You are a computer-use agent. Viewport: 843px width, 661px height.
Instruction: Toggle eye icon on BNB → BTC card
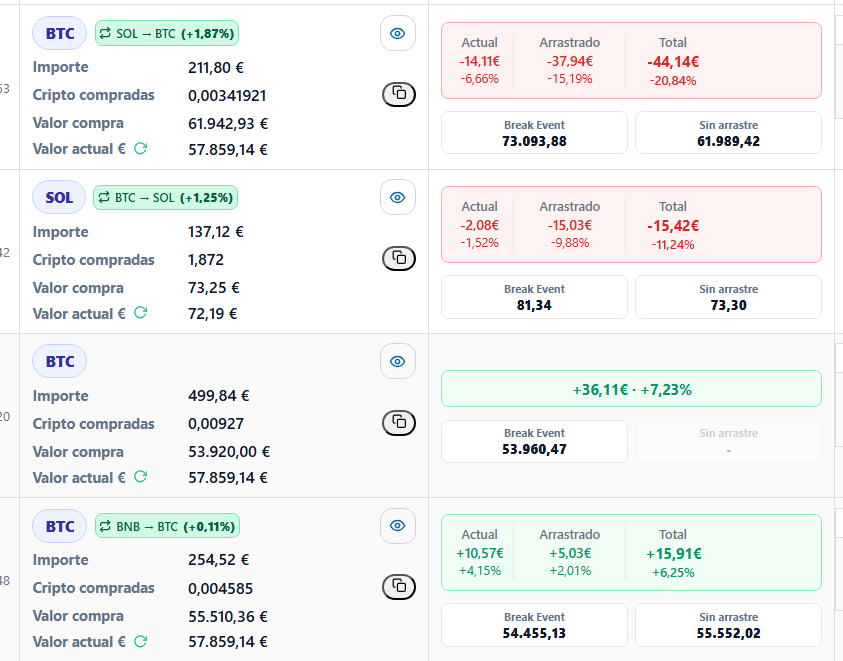(398, 526)
